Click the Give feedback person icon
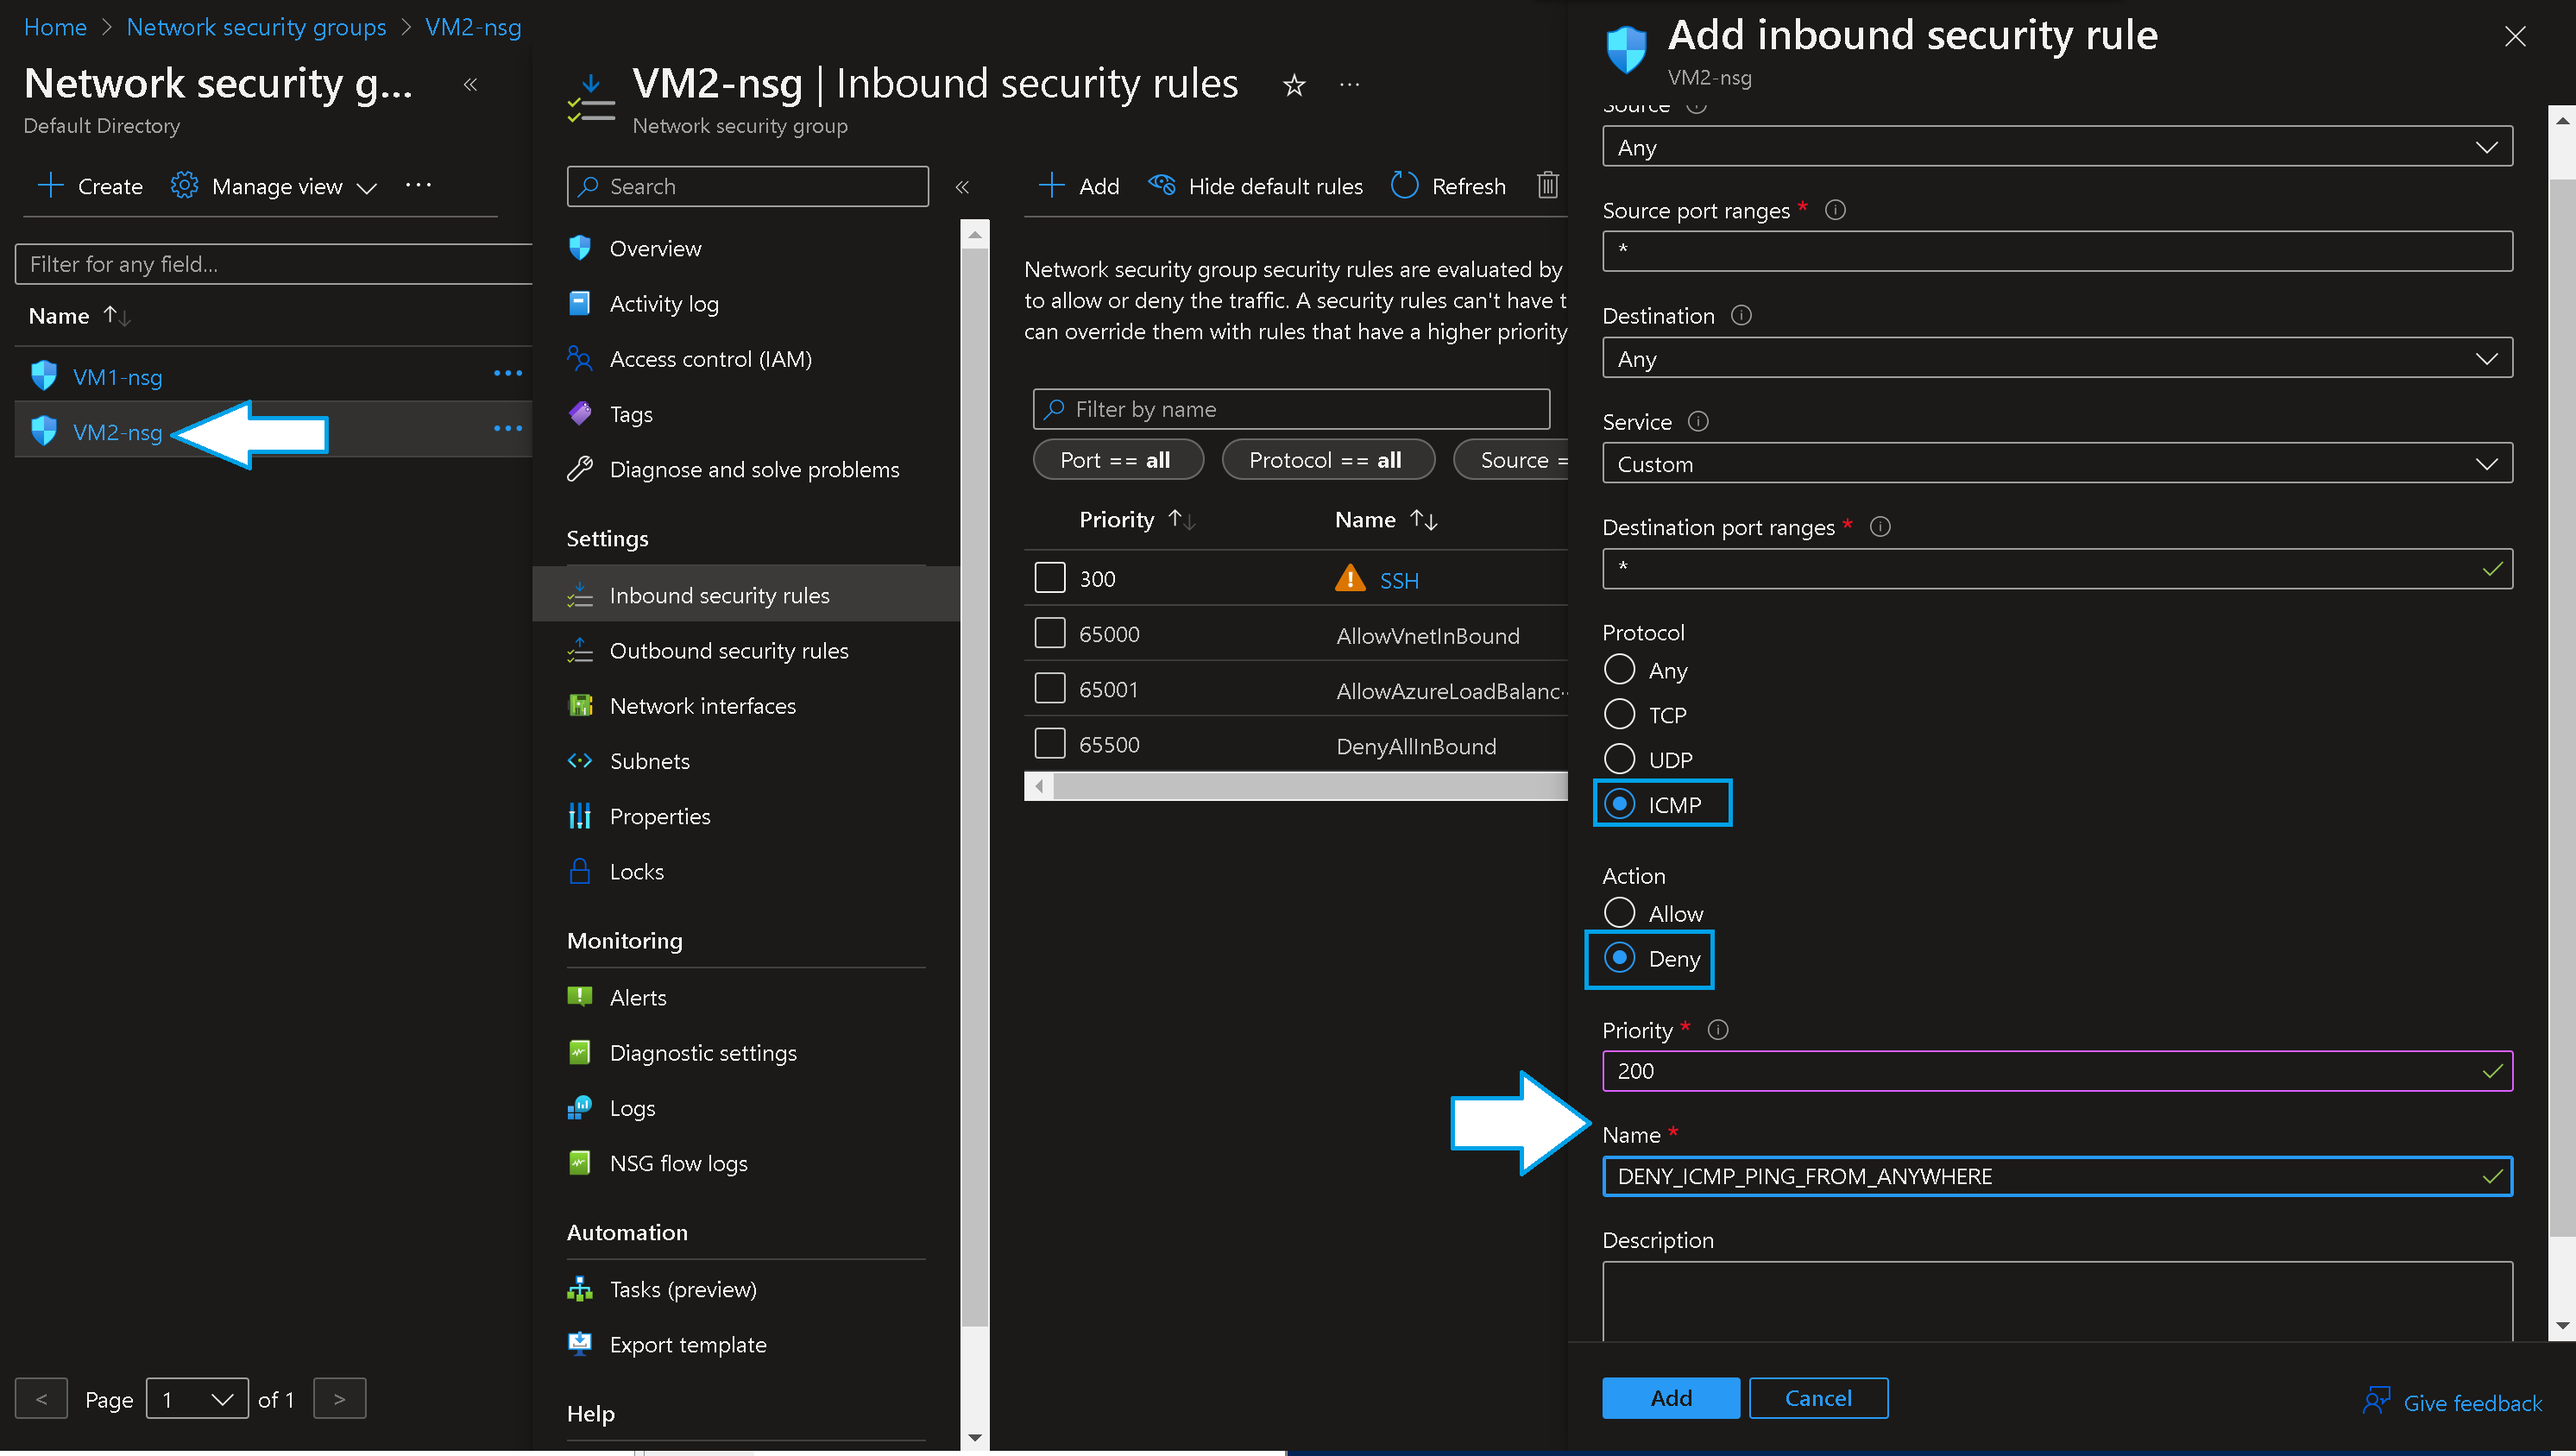 [2377, 1400]
